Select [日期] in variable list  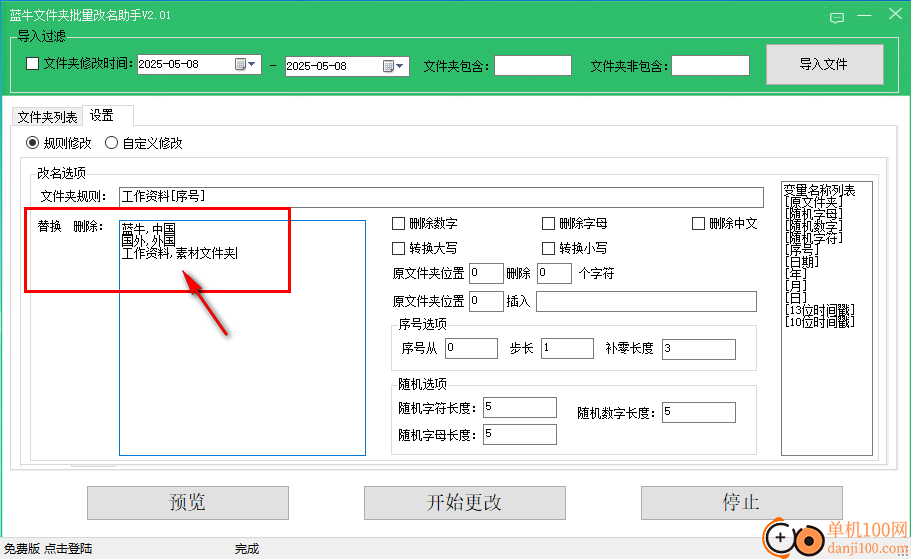802,261
